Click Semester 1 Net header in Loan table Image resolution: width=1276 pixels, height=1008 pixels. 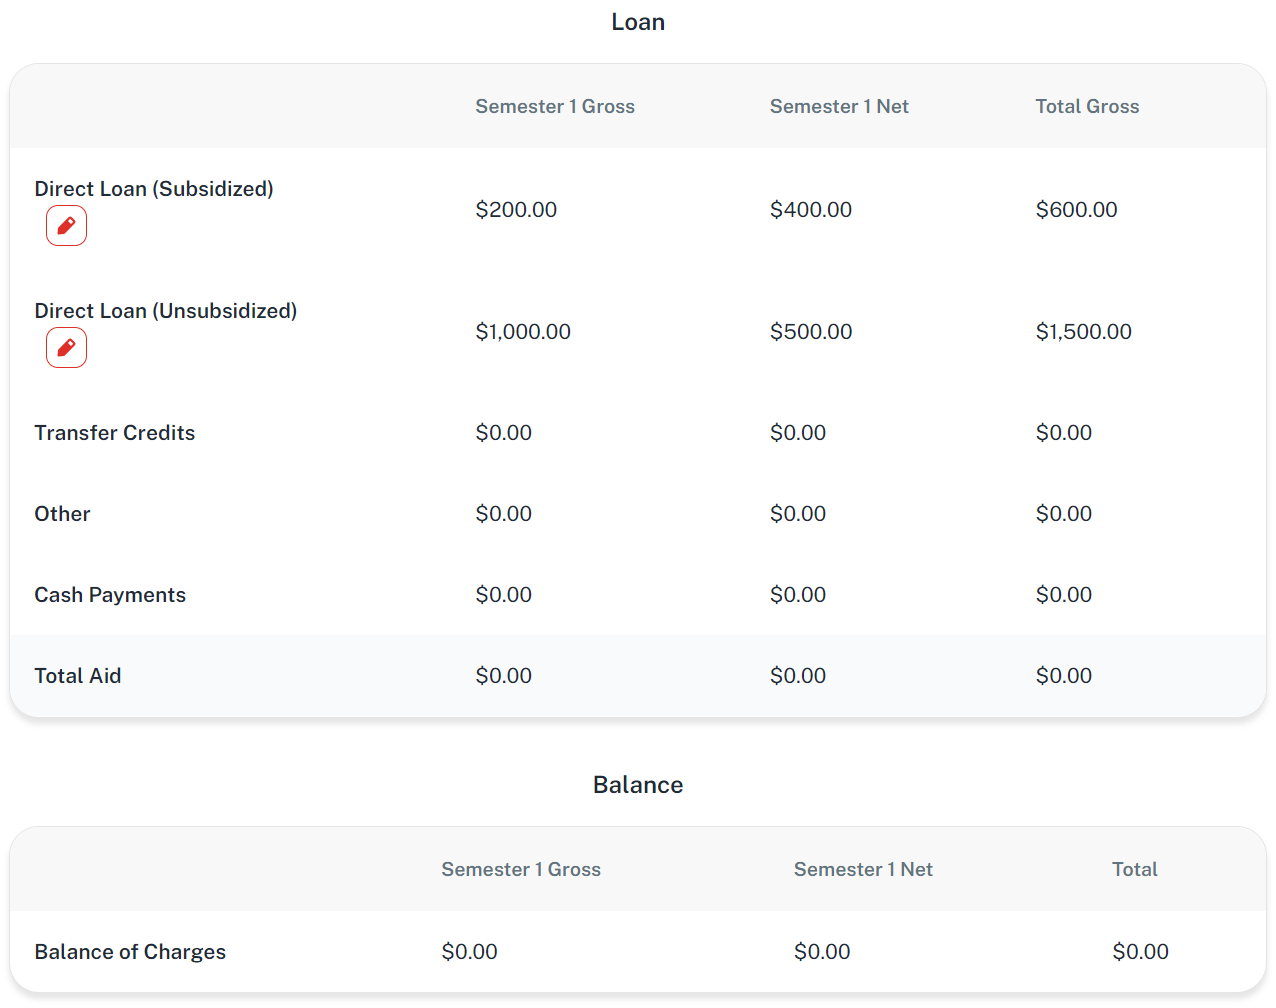tap(839, 106)
